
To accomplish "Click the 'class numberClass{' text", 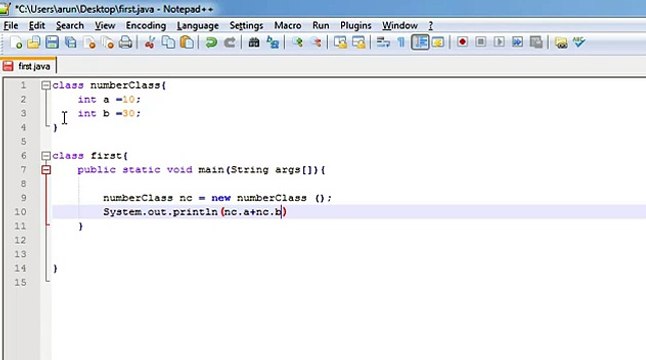I will coord(109,85).
